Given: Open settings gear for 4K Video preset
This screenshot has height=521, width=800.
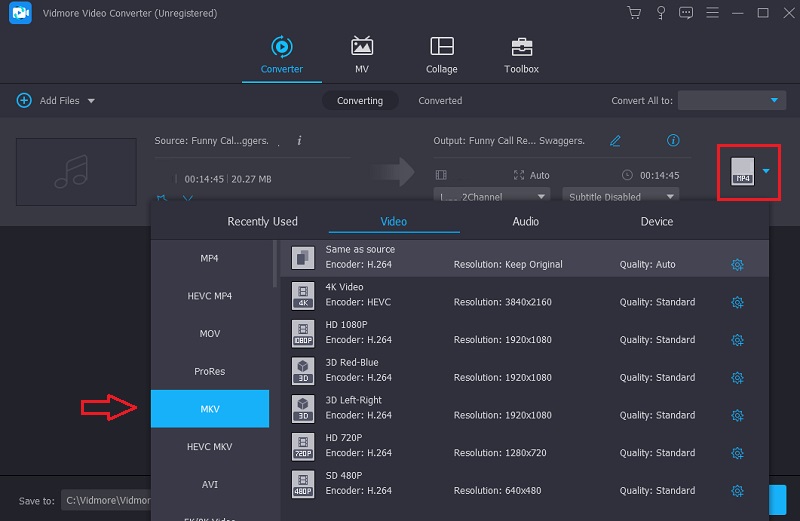Looking at the screenshot, I should pos(737,302).
